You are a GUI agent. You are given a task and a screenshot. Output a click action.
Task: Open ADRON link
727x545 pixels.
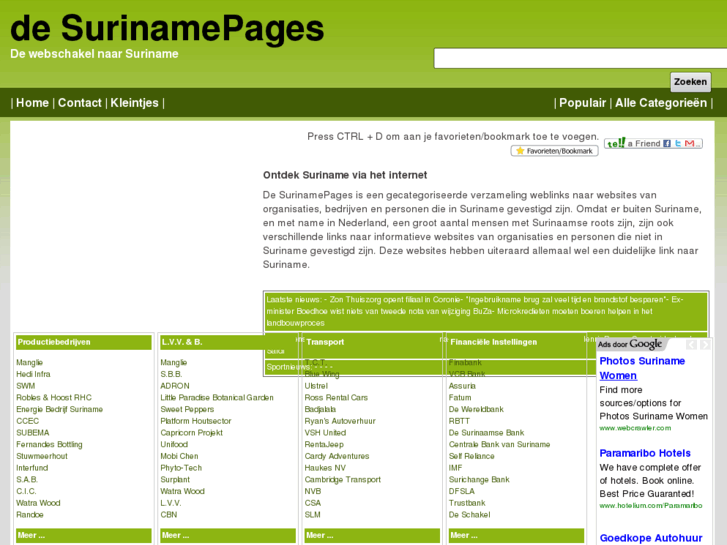[175, 386]
